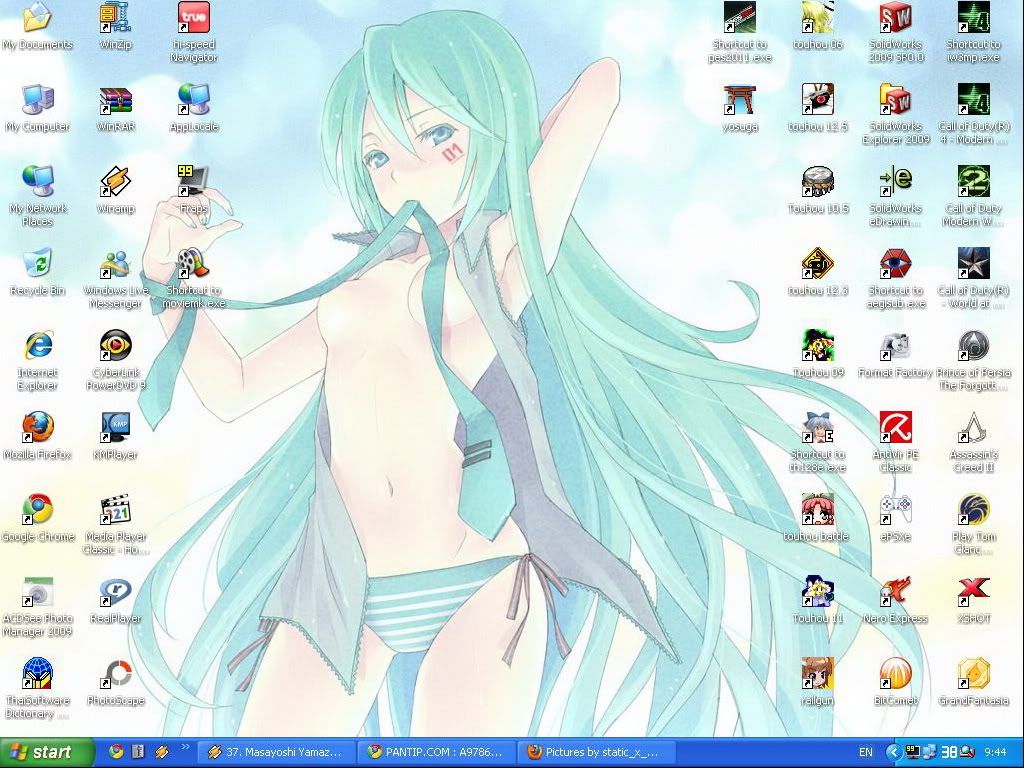Image resolution: width=1024 pixels, height=768 pixels.
Task: Launch Winamp from the quick launch bar
Action: tap(162, 752)
